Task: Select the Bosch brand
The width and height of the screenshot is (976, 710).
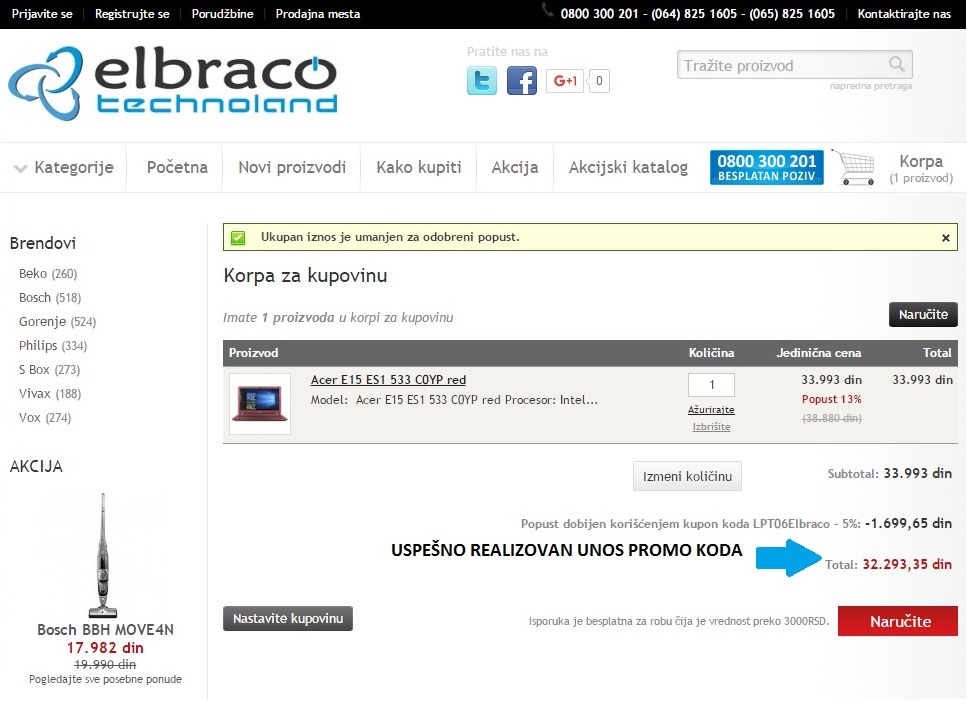Action: coord(50,298)
